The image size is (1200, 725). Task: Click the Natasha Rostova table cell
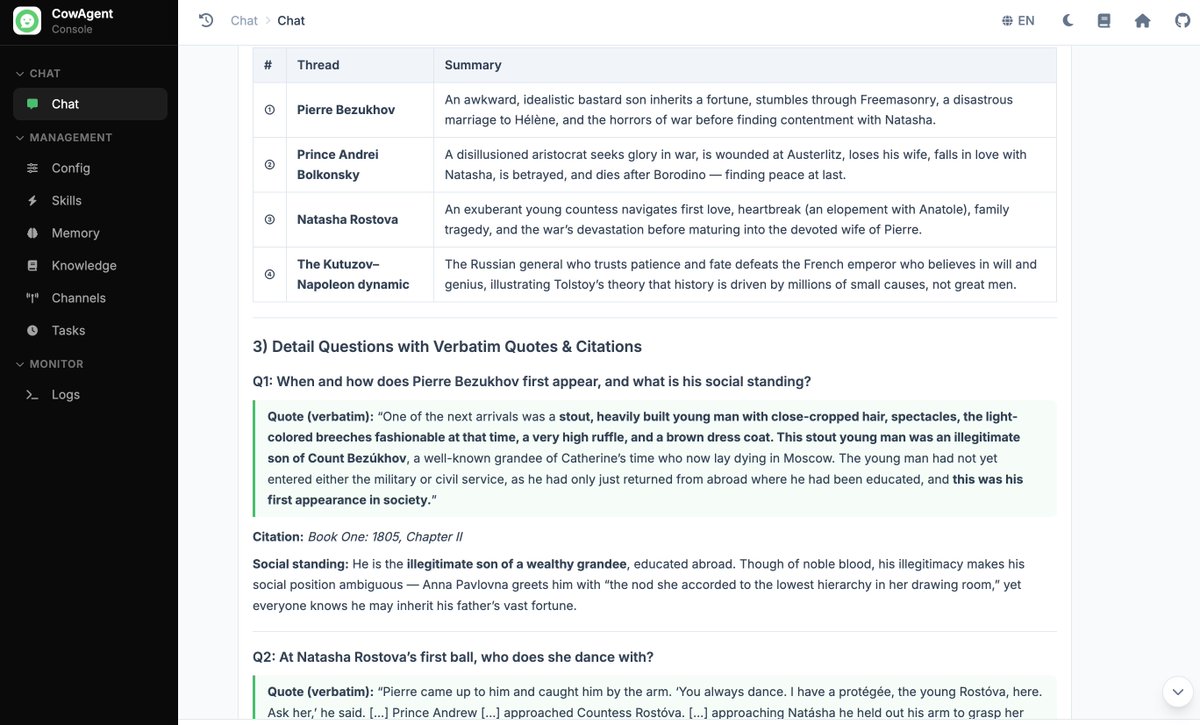pyautogui.click(x=359, y=220)
